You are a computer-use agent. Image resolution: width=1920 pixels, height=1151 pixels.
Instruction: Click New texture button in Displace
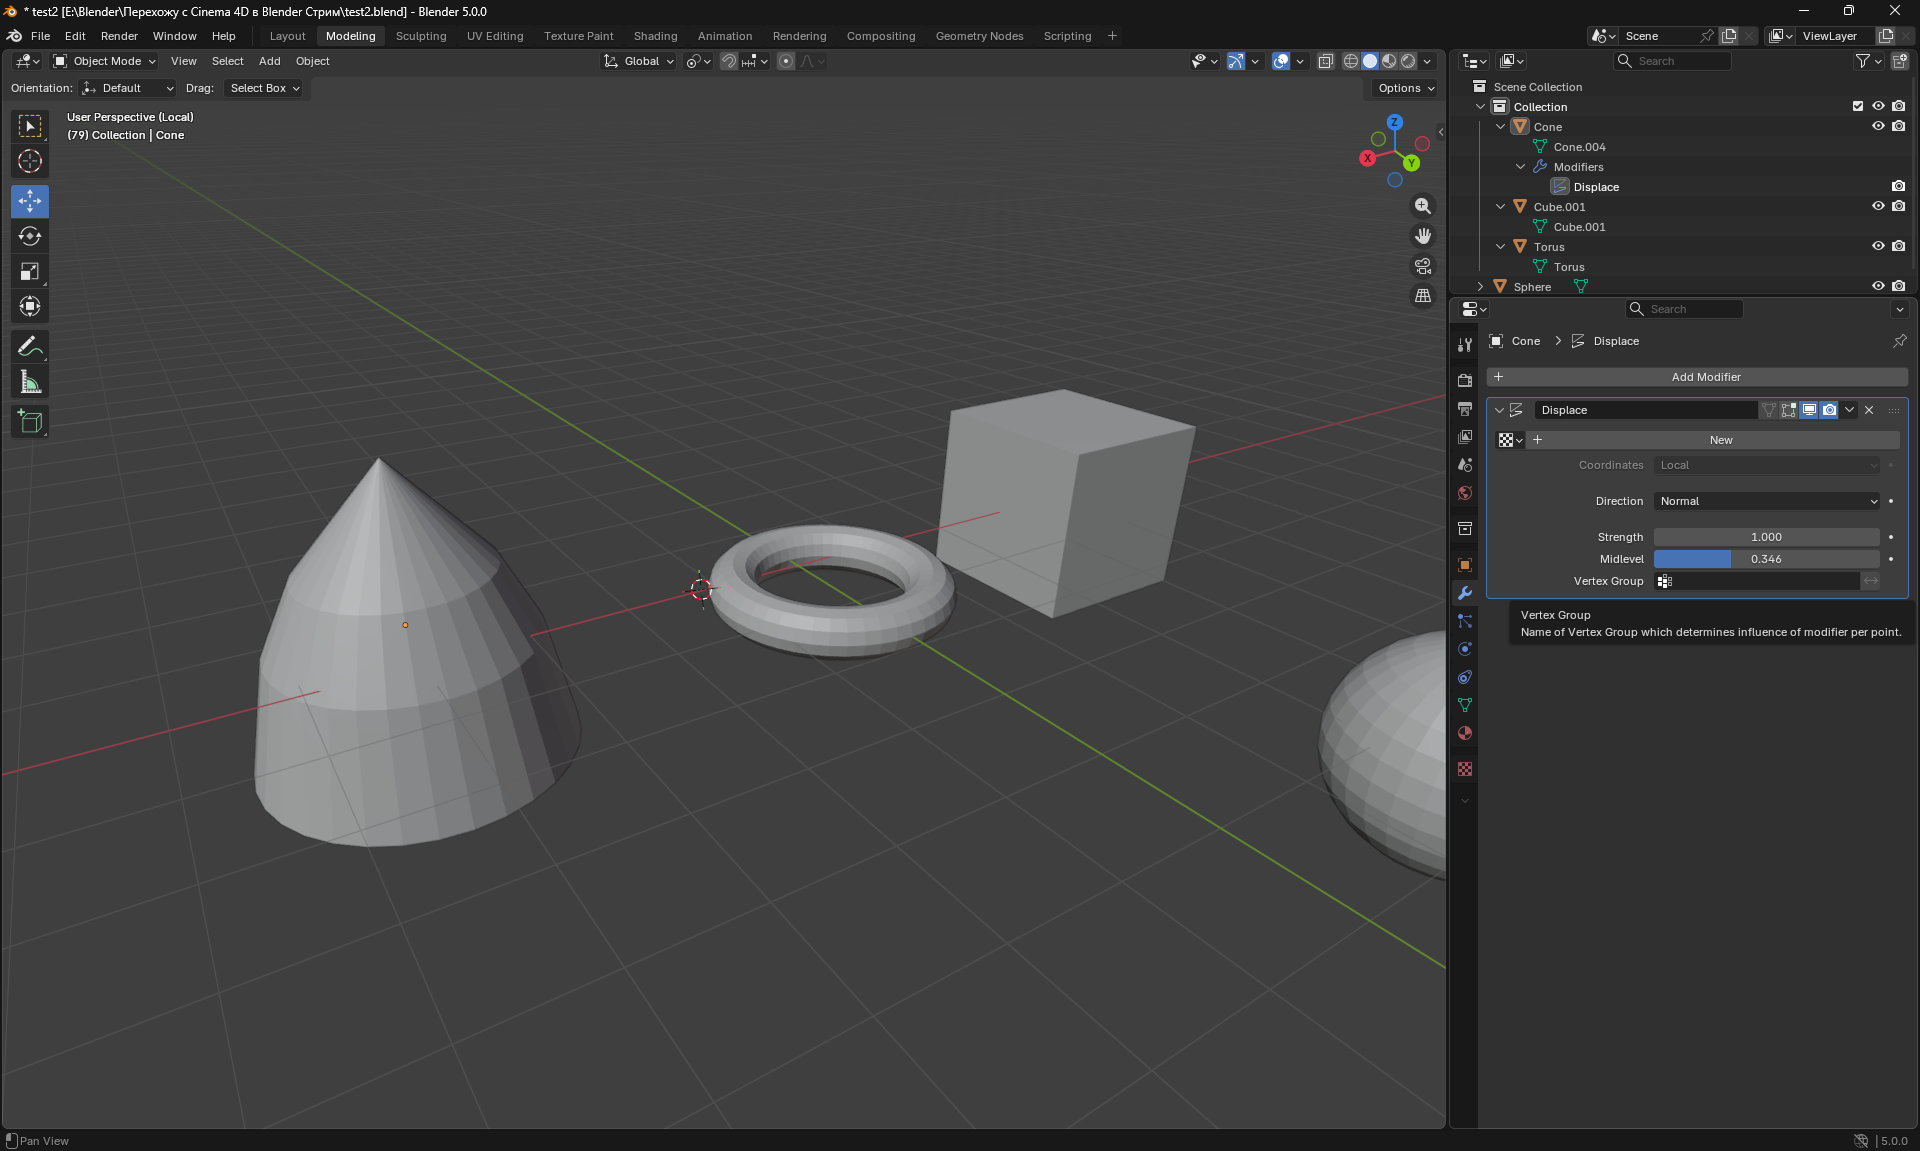pos(1720,440)
